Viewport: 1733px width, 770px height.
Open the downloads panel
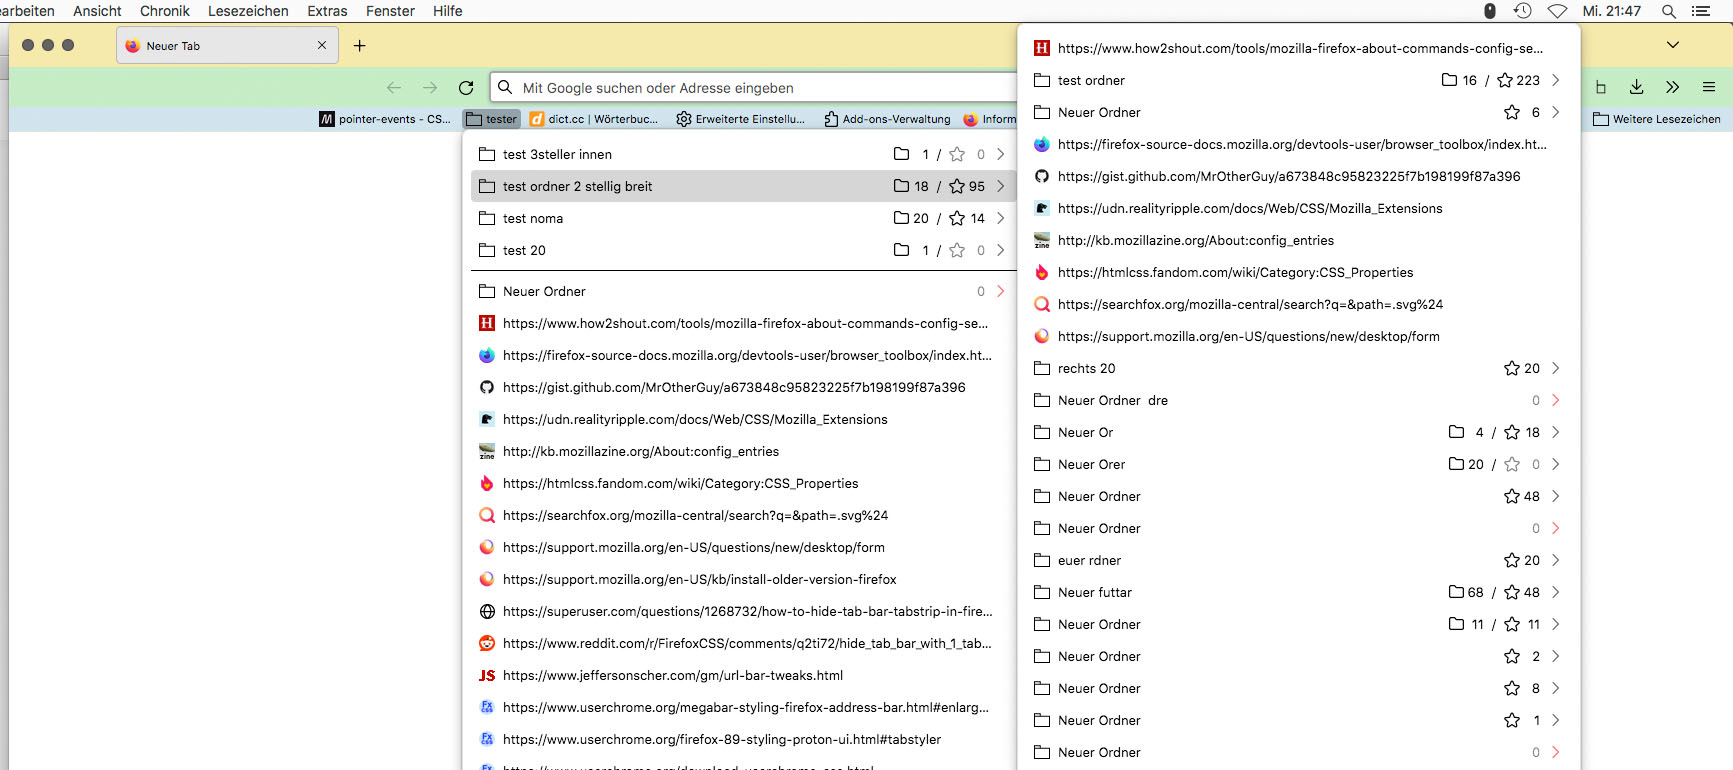coord(1636,87)
